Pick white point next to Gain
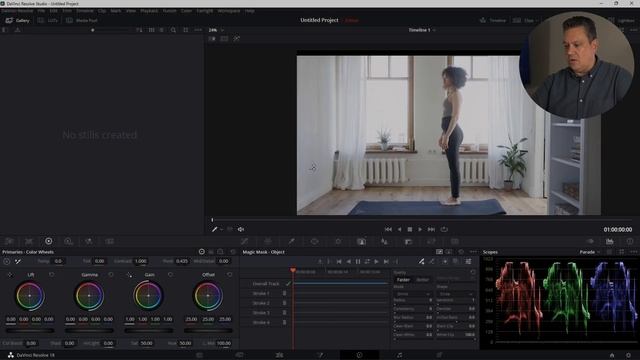Image resolution: width=640 pixels, height=360 pixels. coord(129,275)
